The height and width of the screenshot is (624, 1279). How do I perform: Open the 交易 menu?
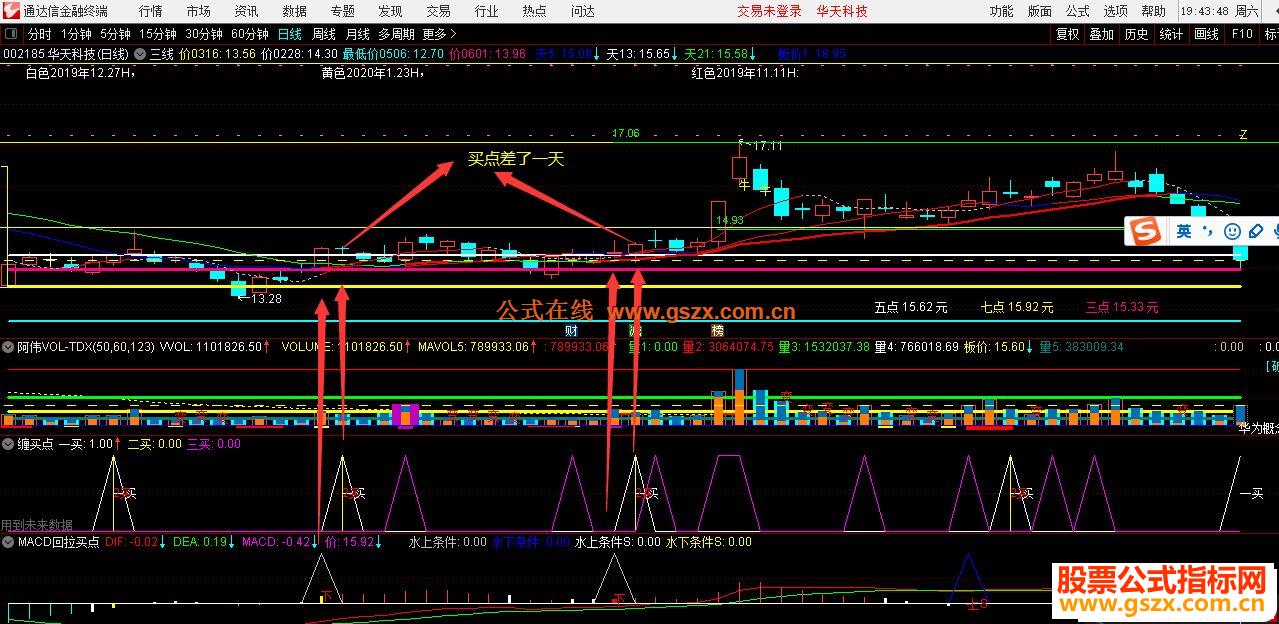[x=438, y=11]
